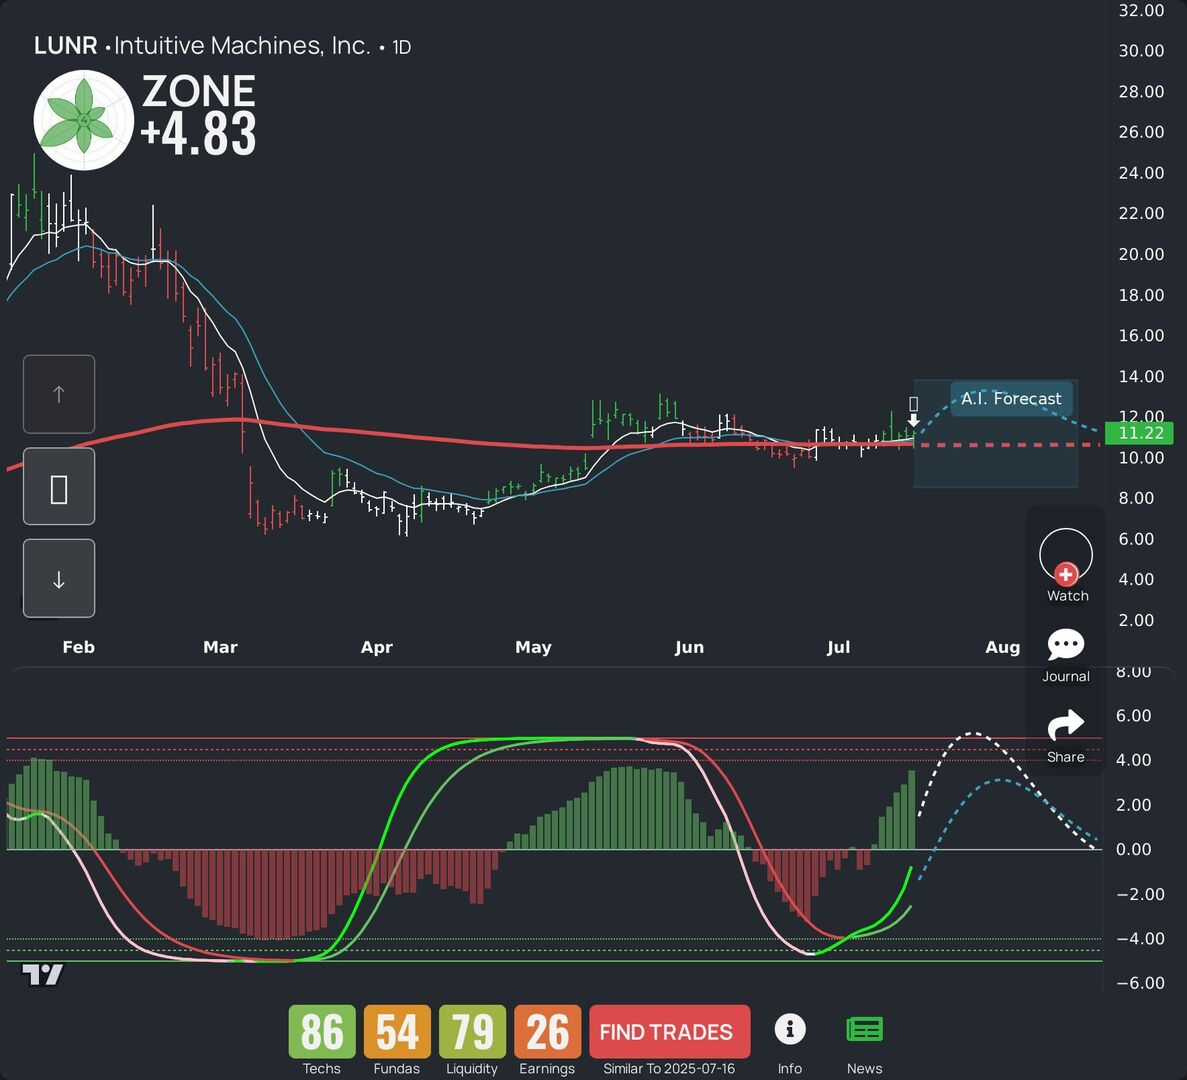1187x1080 pixels.
Task: Click the A.I. Forecast label
Action: click(1011, 398)
